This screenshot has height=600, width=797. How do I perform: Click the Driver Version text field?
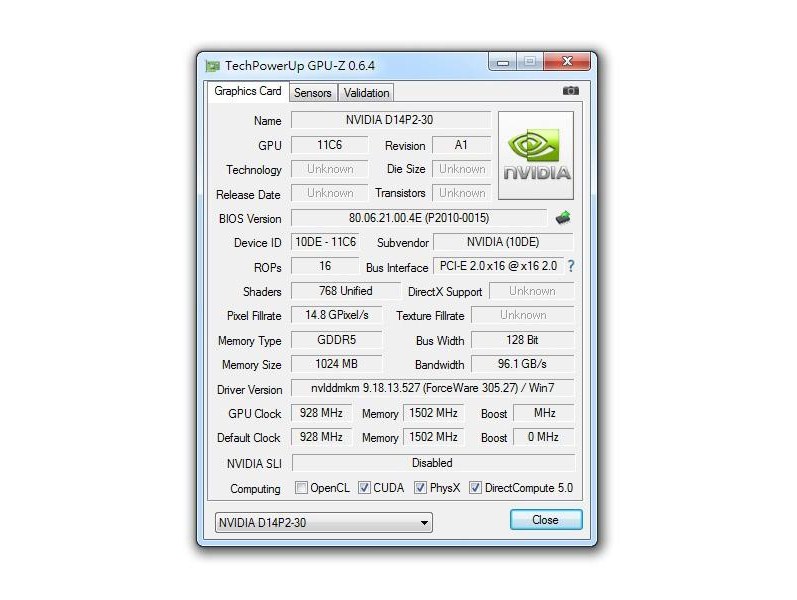(x=432, y=388)
